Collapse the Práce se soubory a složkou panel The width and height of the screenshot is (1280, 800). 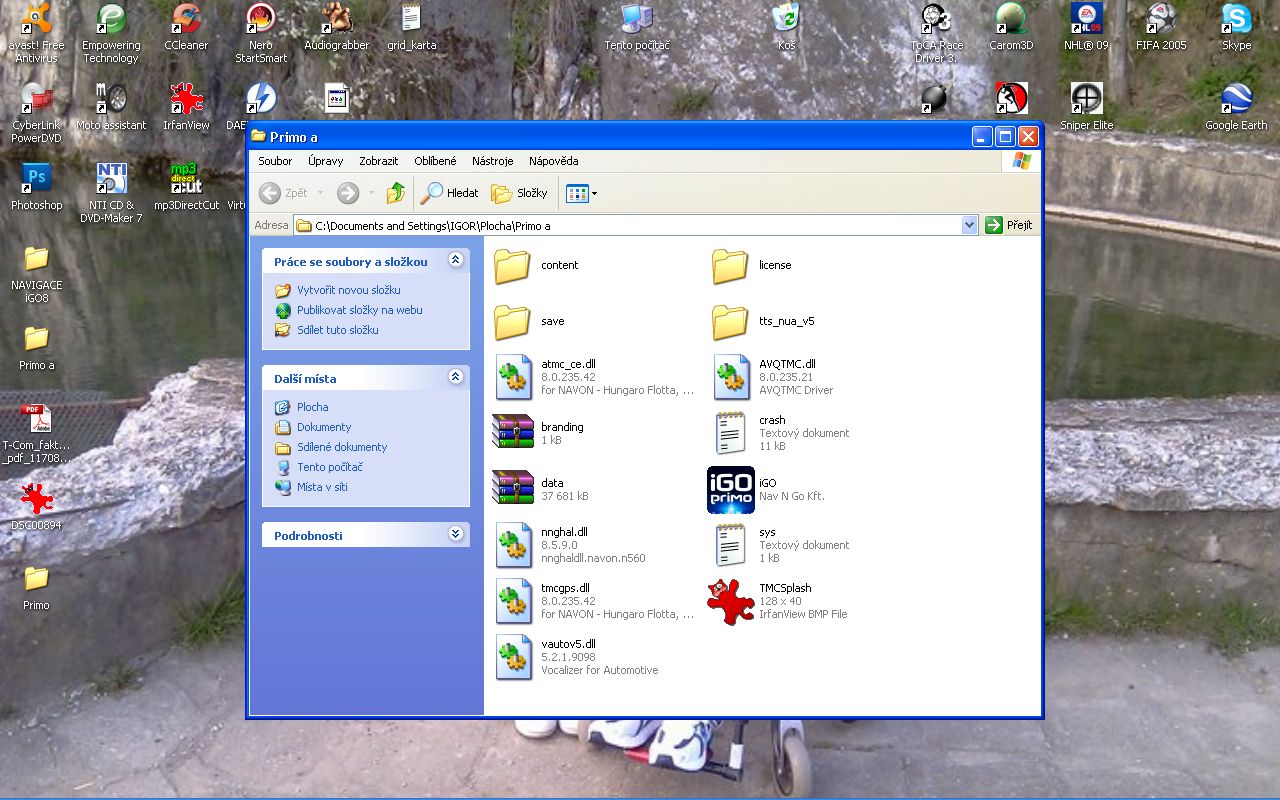pyautogui.click(x=456, y=260)
